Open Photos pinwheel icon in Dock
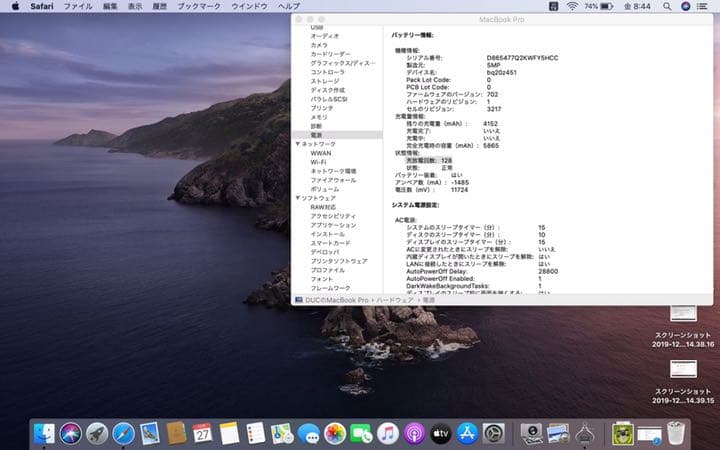 click(335, 433)
